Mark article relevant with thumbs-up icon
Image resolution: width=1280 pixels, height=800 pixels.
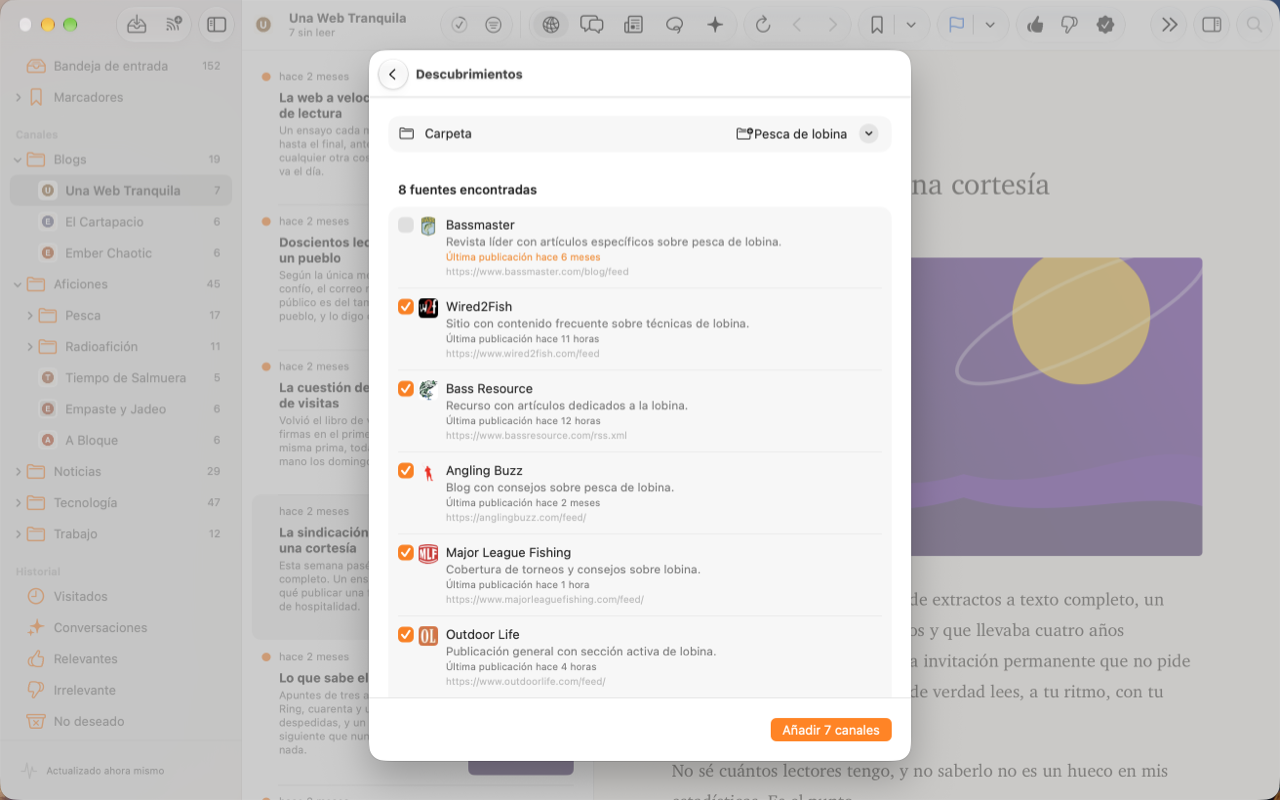coord(1035,25)
